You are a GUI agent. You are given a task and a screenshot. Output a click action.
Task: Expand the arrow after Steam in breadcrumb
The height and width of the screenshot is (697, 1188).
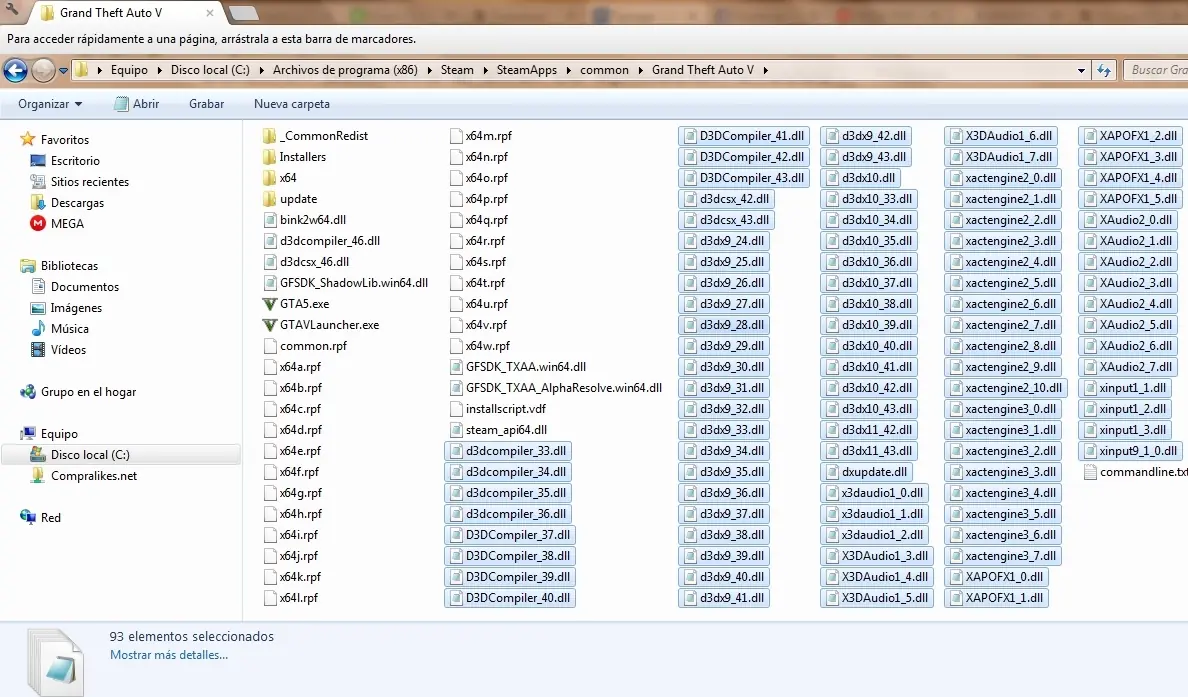point(485,70)
